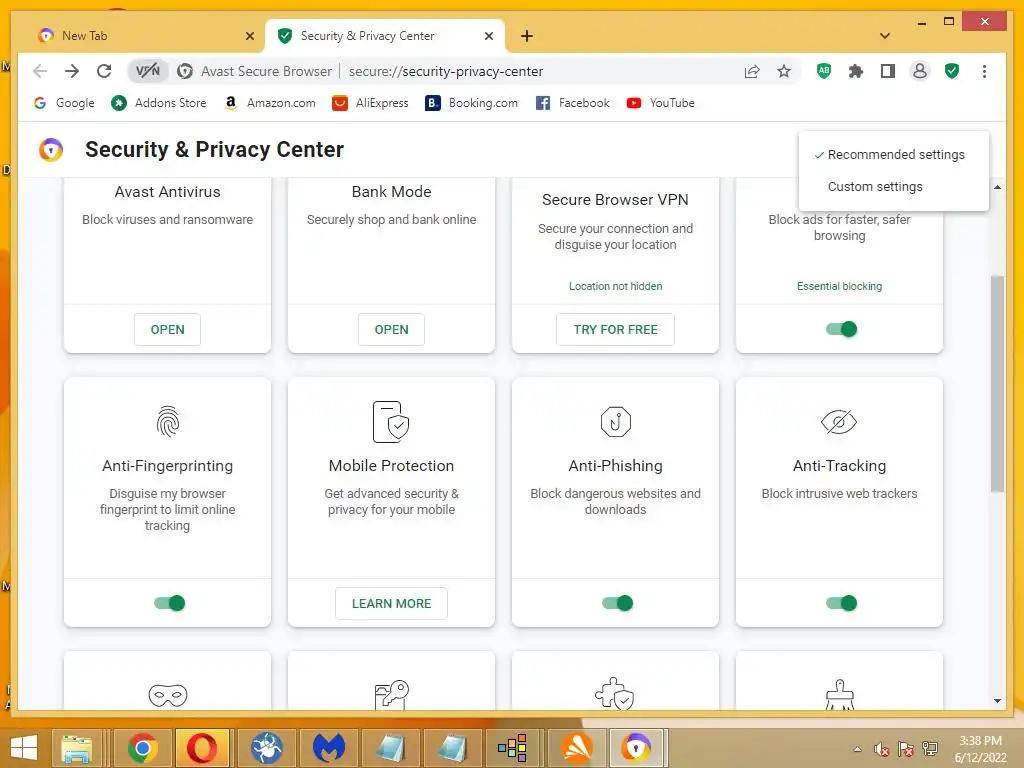
Task: Open the extensions puzzle icon
Action: (x=856, y=71)
